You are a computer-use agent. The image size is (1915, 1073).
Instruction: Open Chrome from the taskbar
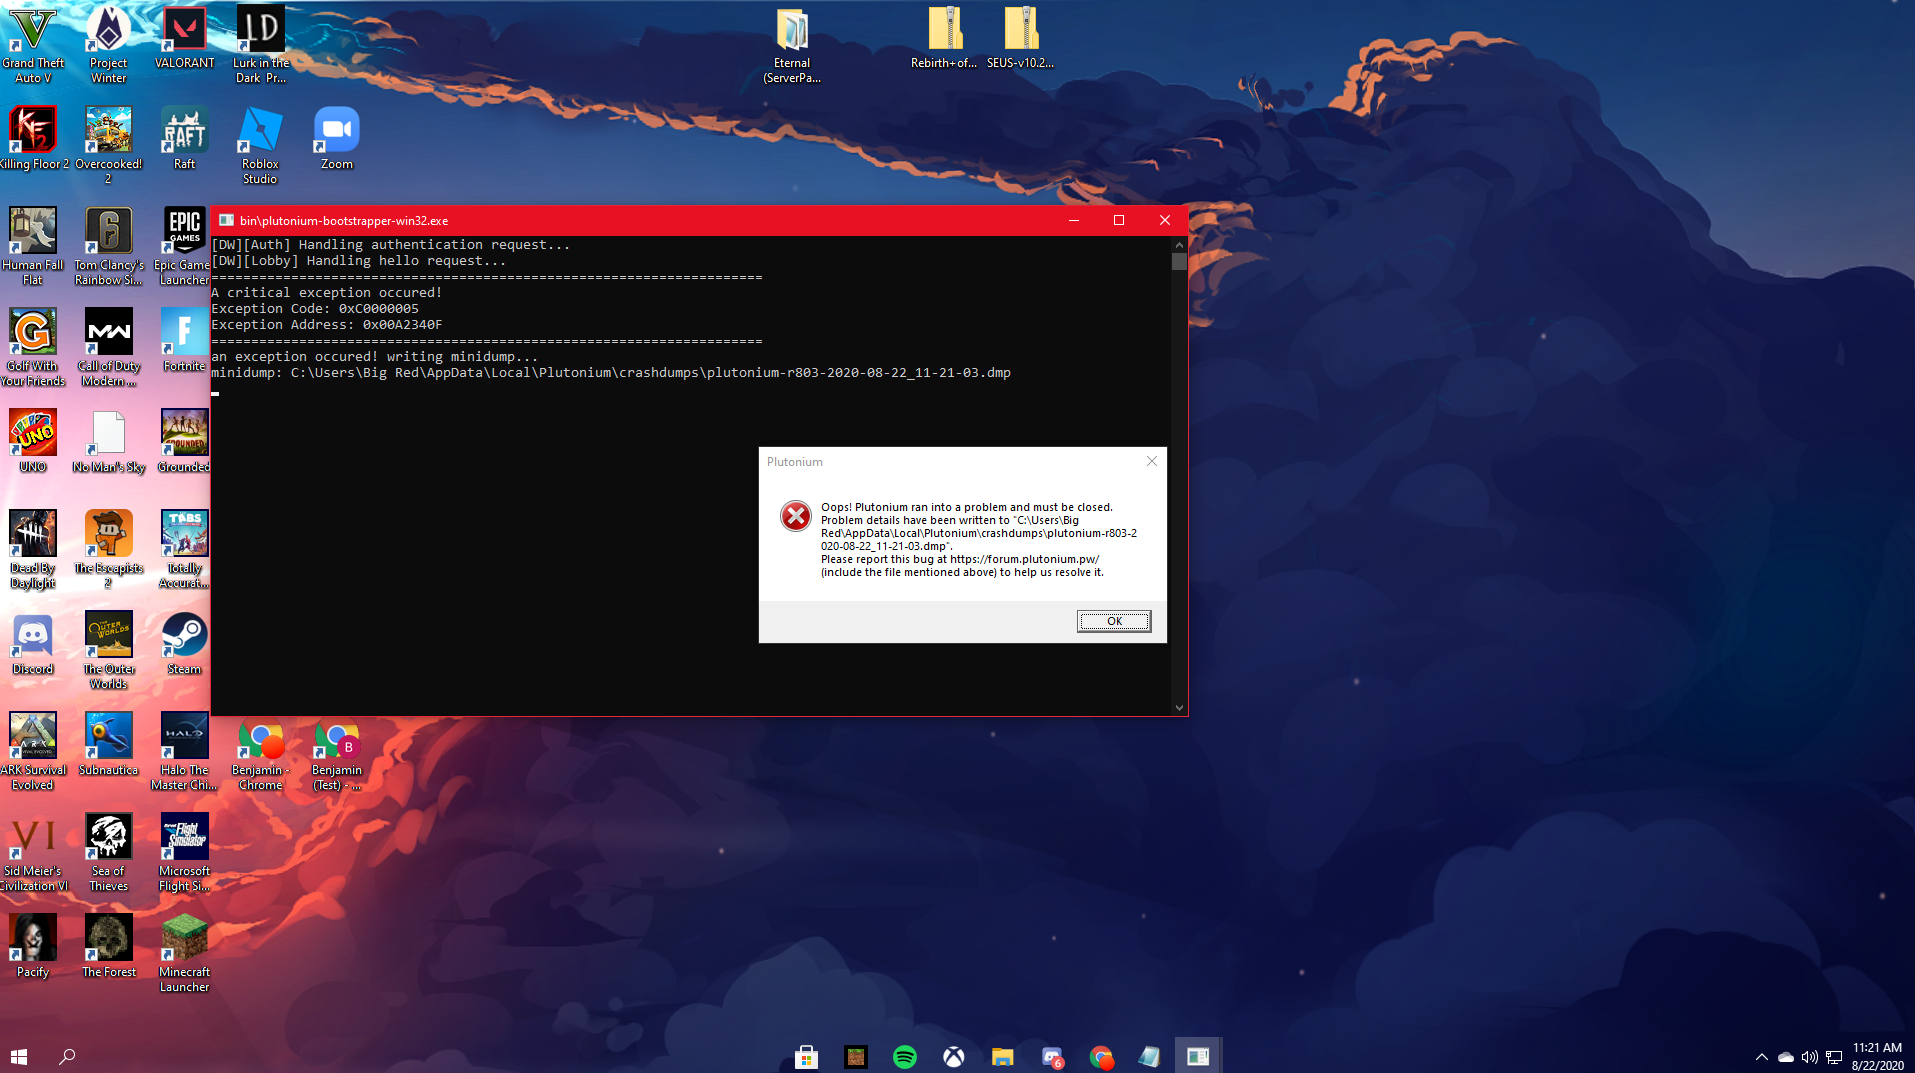1101,1057
